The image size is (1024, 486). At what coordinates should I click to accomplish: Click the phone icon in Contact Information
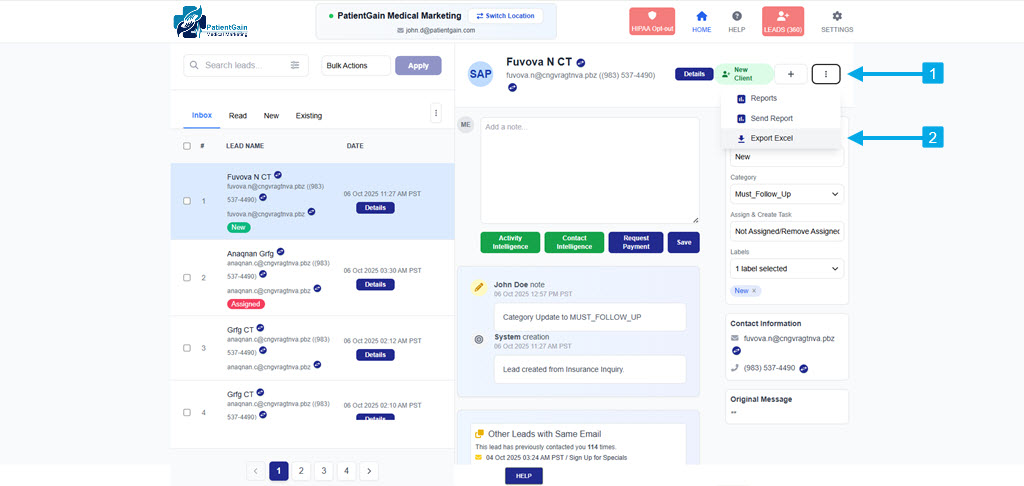click(x=735, y=368)
